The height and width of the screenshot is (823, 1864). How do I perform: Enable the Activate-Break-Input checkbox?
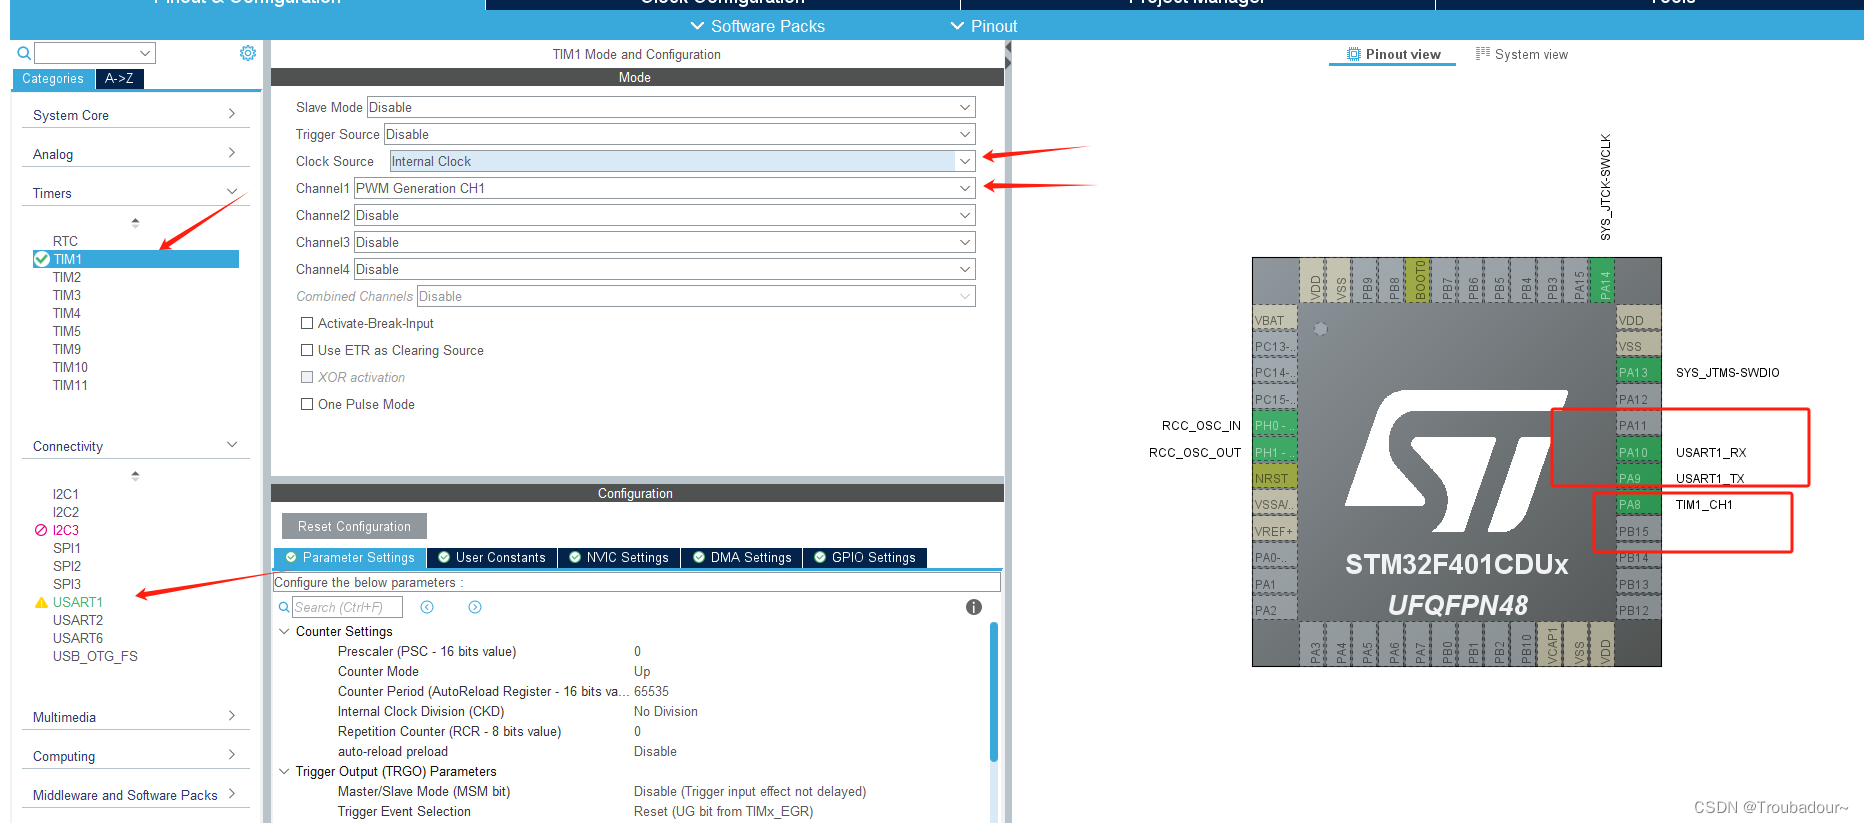307,323
